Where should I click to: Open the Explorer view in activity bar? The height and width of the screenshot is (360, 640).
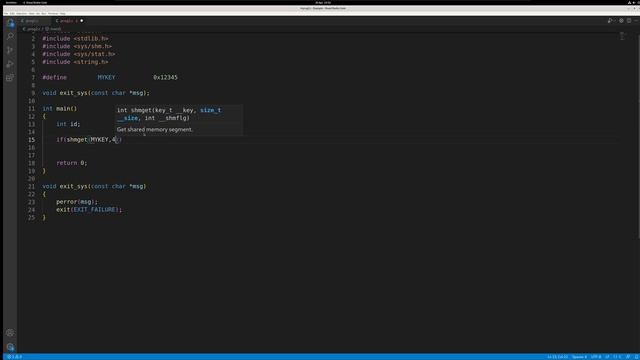[x=10, y=23]
